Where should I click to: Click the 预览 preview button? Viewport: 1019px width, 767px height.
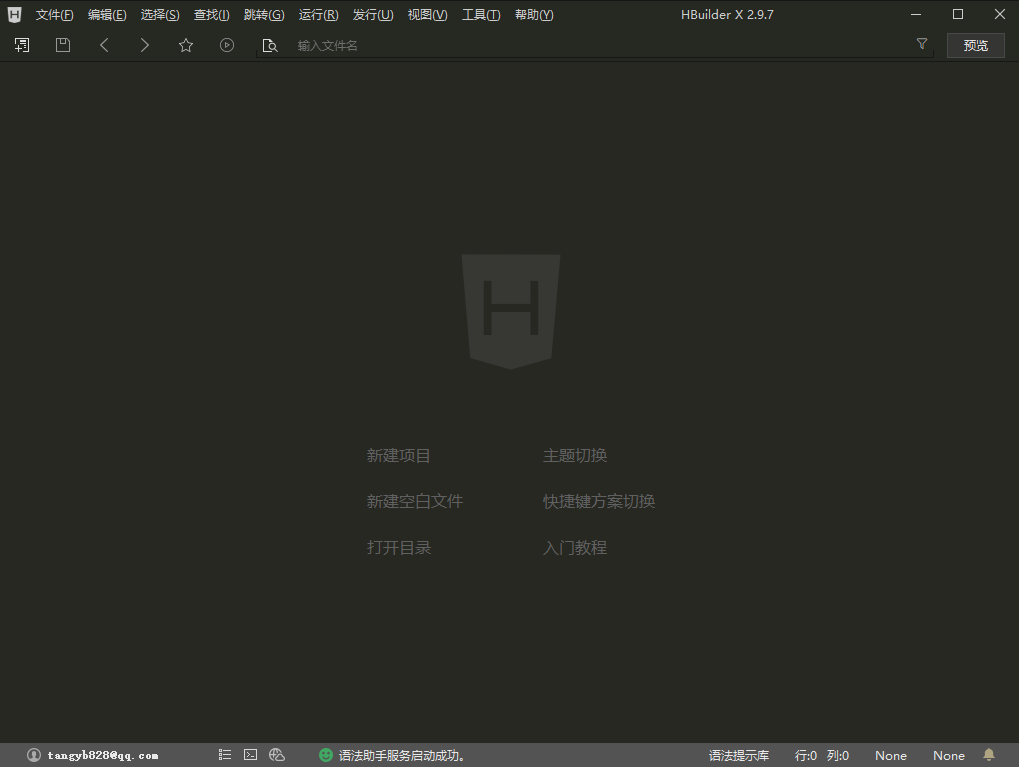coord(975,46)
